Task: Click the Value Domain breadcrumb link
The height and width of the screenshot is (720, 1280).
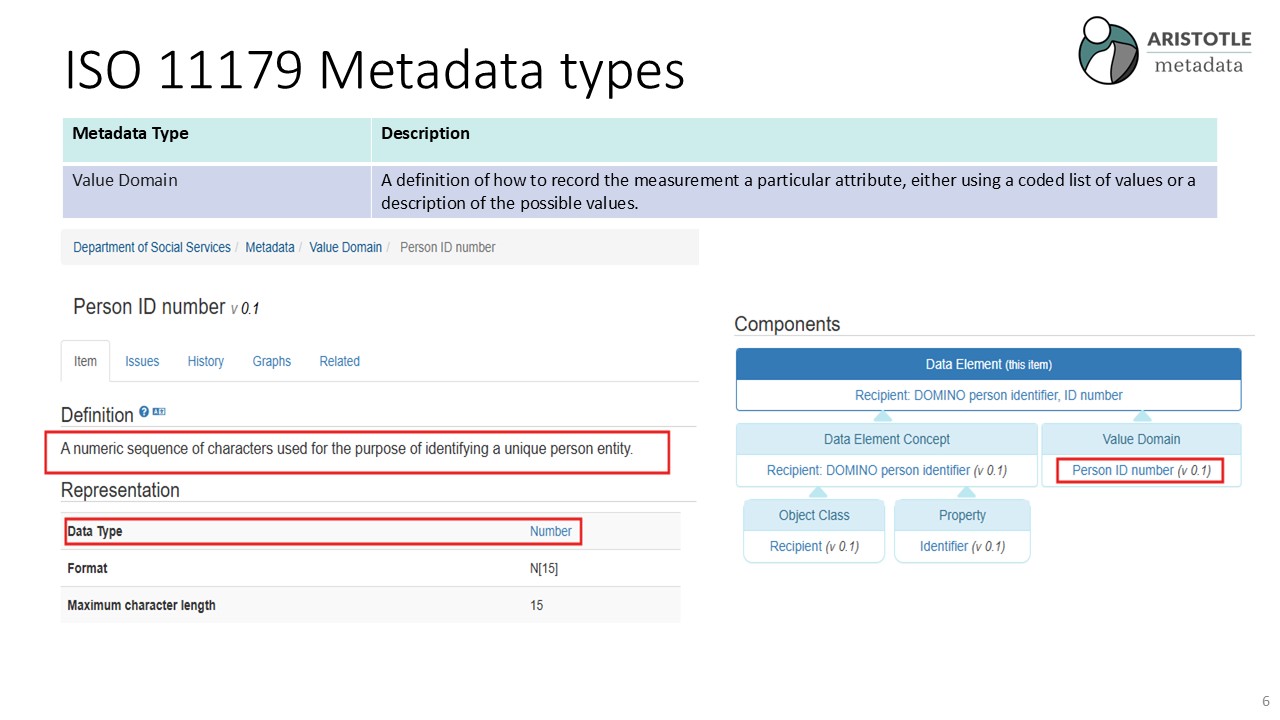Action: (345, 247)
